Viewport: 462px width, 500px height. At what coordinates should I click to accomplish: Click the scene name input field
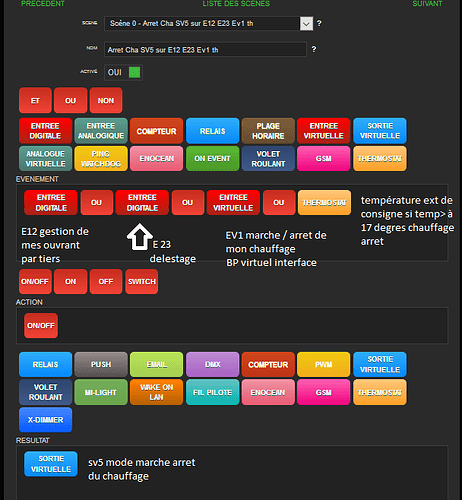point(205,50)
